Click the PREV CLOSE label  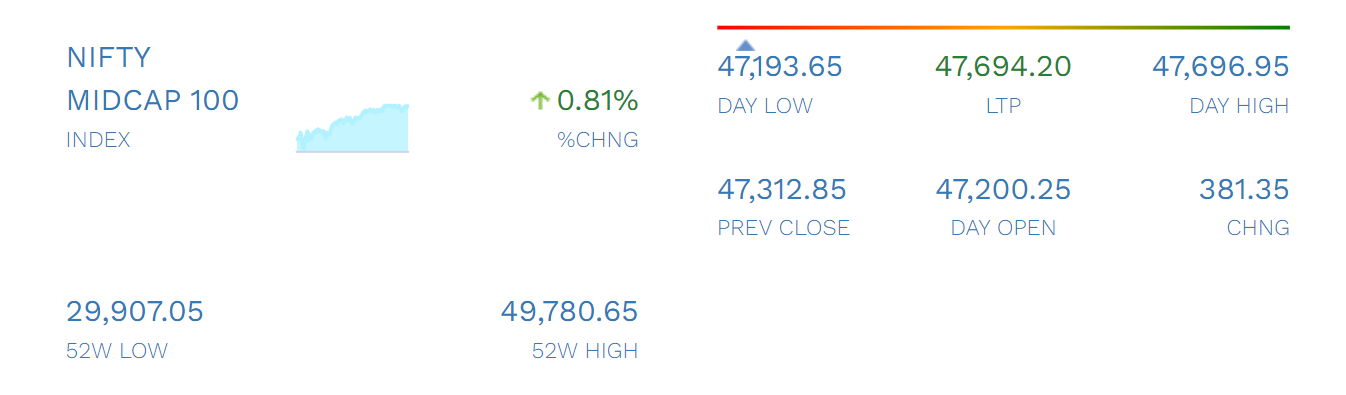784,228
